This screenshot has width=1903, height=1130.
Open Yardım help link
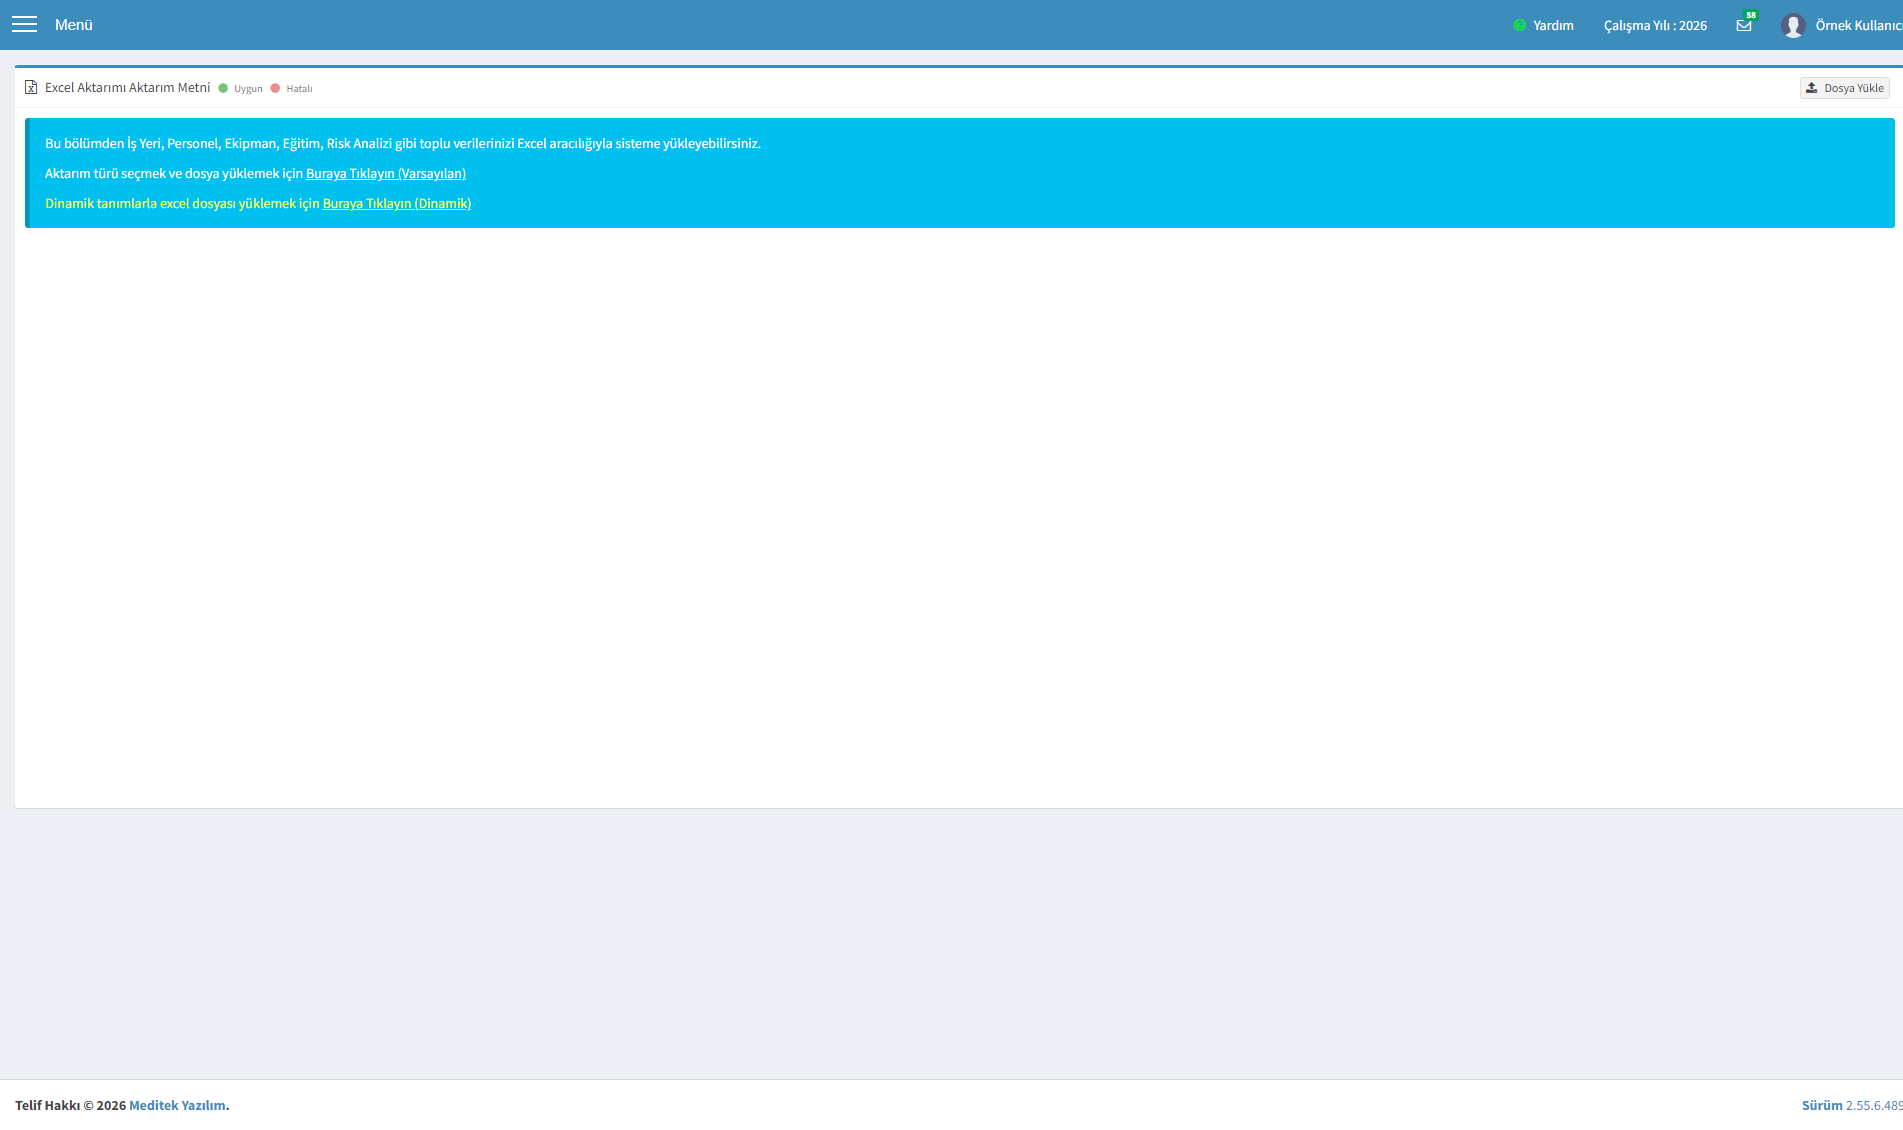pos(1553,25)
